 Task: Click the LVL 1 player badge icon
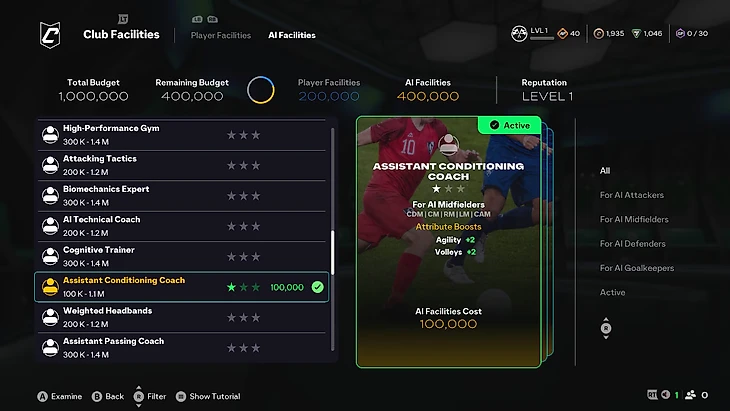coord(519,34)
